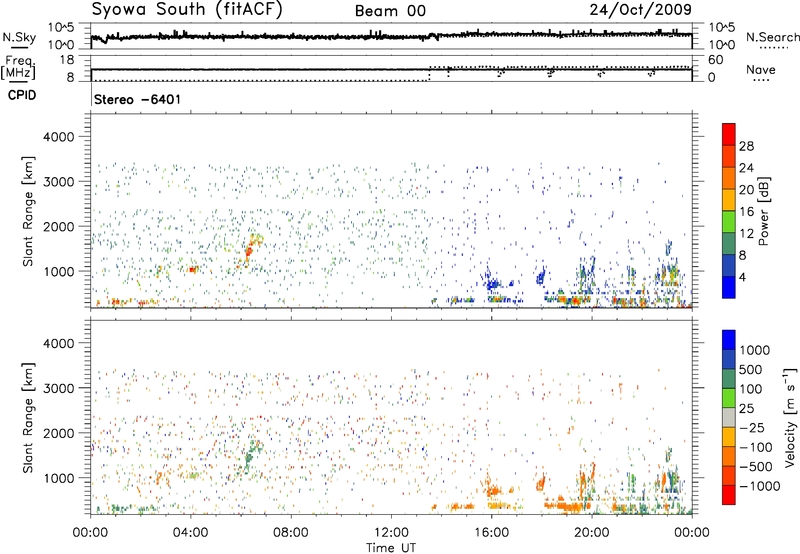
Task: Click the '08:00' time tick label
Action: pos(291,533)
